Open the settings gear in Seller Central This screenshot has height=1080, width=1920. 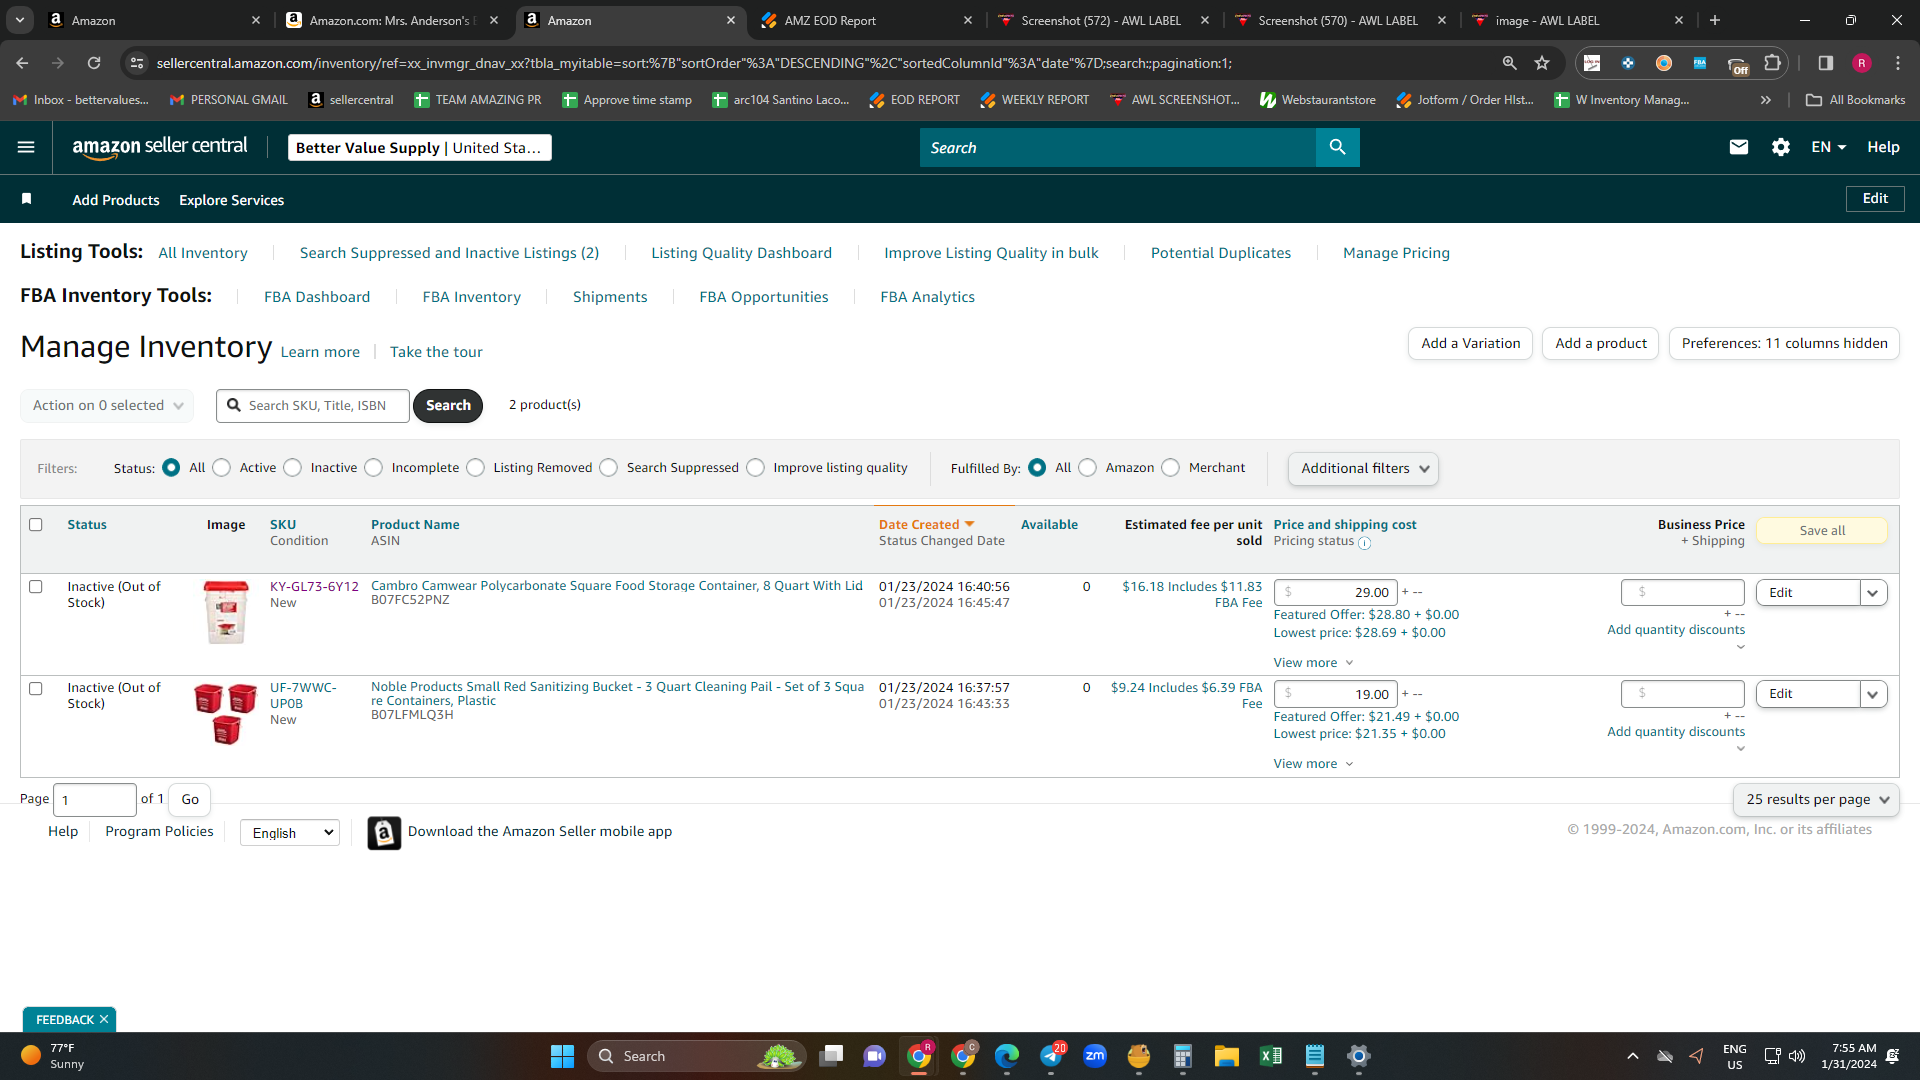(x=1781, y=147)
